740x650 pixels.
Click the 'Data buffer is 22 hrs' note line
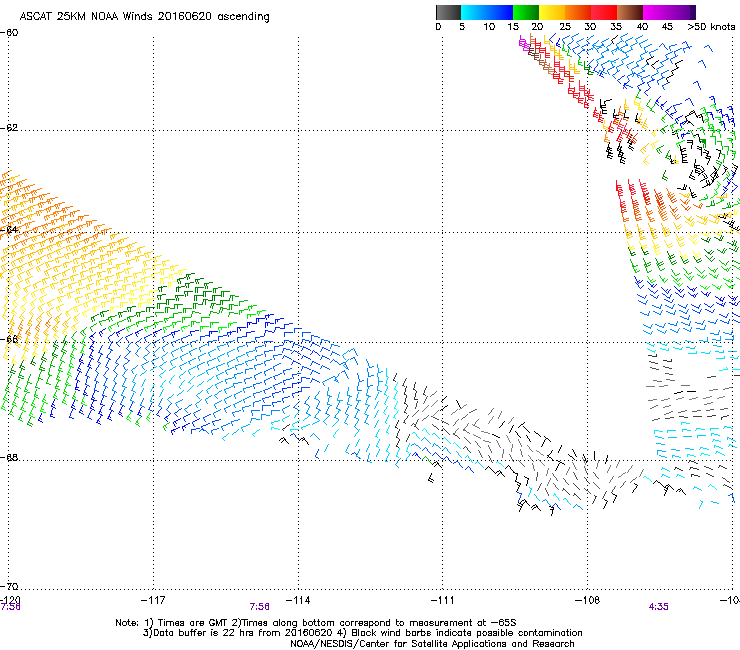(362, 633)
